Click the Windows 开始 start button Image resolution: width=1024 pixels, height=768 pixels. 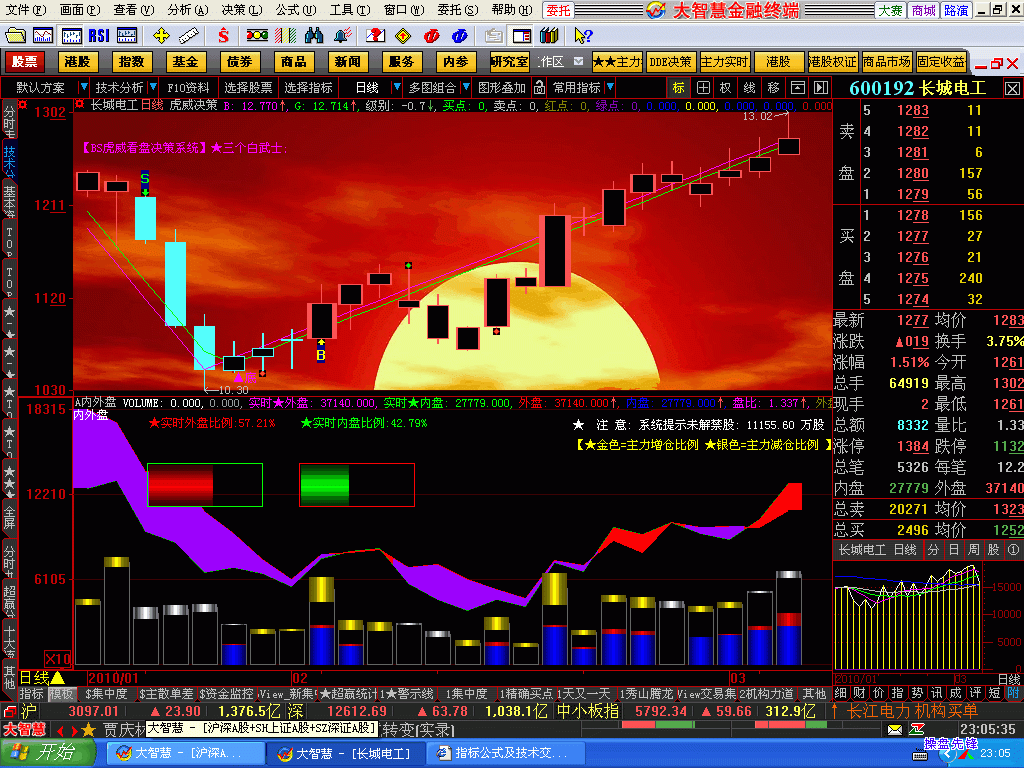[47, 753]
